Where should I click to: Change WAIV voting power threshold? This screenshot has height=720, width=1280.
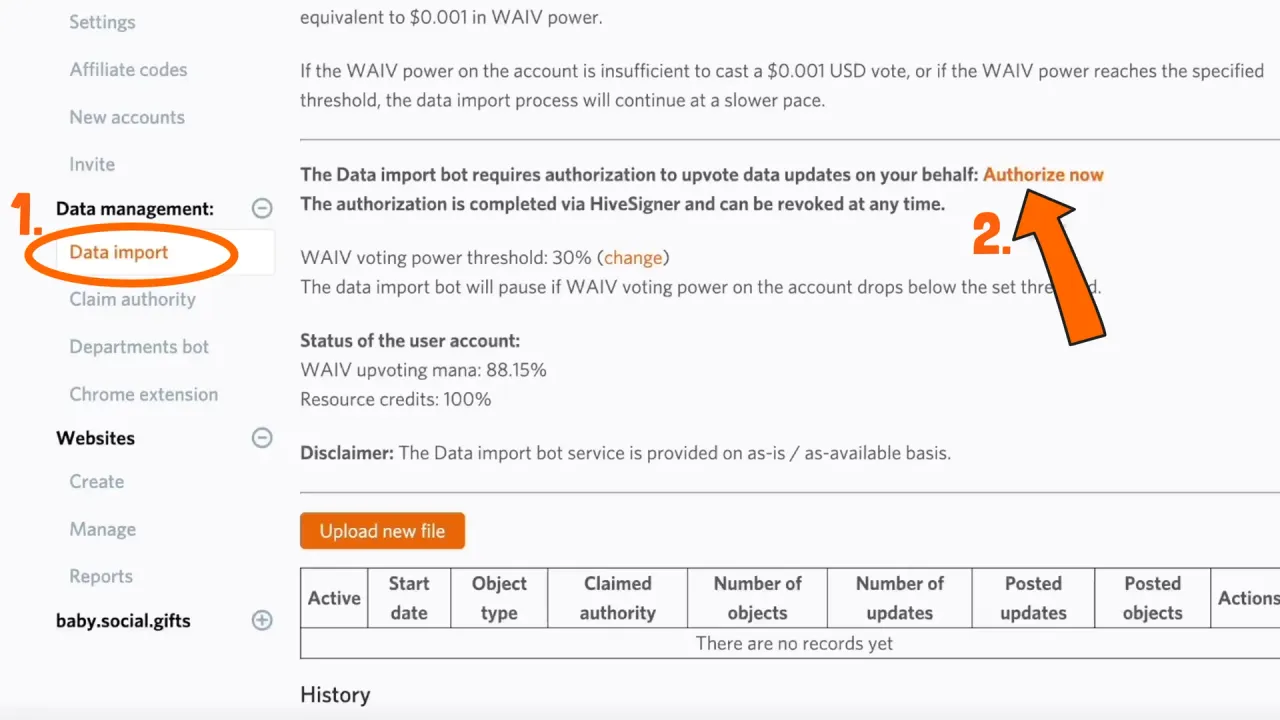tap(633, 258)
